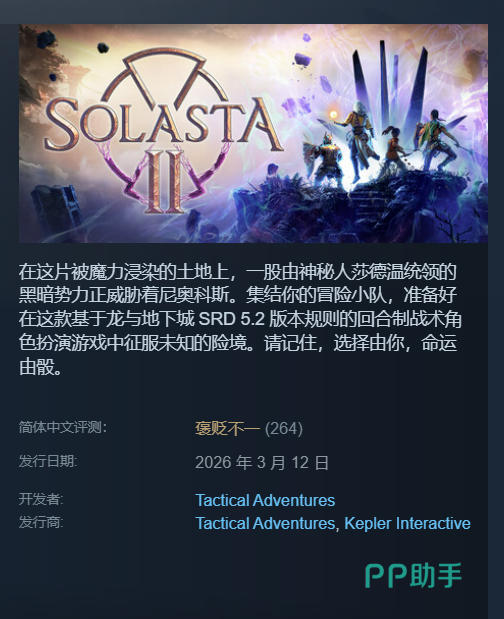Image resolution: width=504 pixels, height=619 pixels.
Task: Open publisher Tactical Adventures link
Action: (x=265, y=523)
